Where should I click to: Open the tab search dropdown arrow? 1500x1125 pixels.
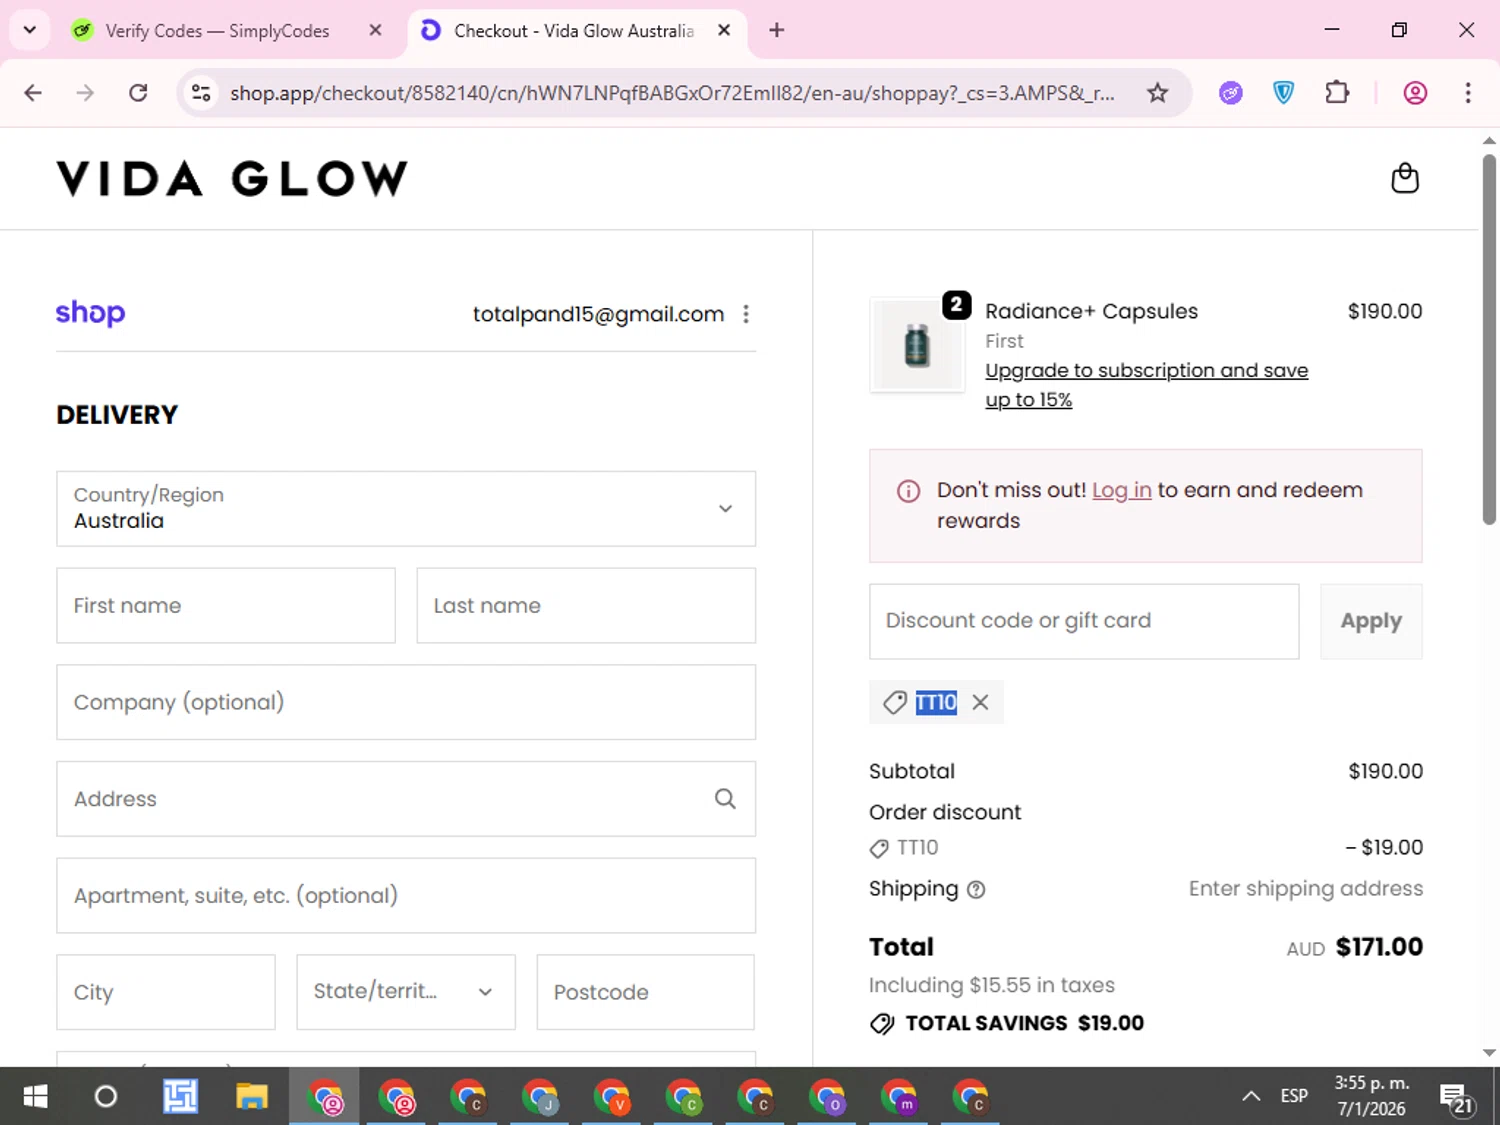pyautogui.click(x=30, y=30)
